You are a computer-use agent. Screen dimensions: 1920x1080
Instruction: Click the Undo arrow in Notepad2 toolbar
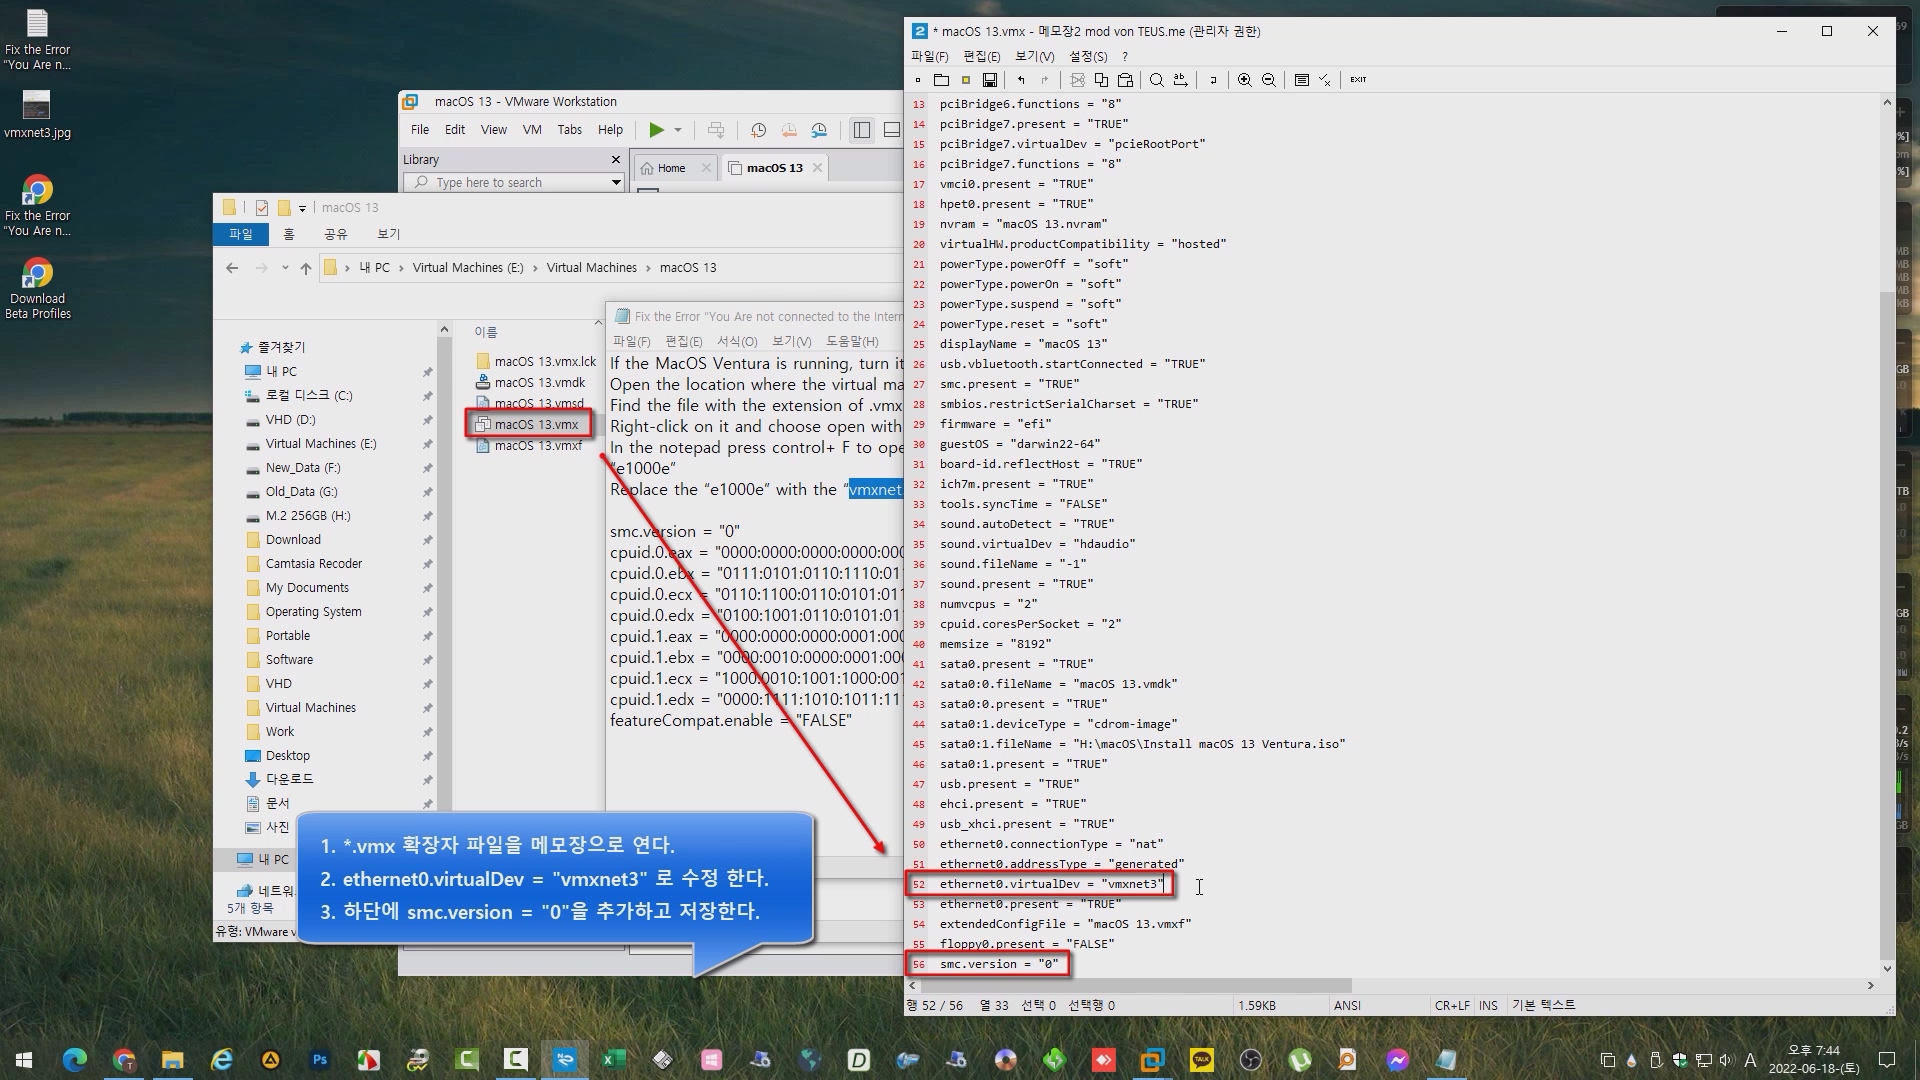coord(1021,80)
